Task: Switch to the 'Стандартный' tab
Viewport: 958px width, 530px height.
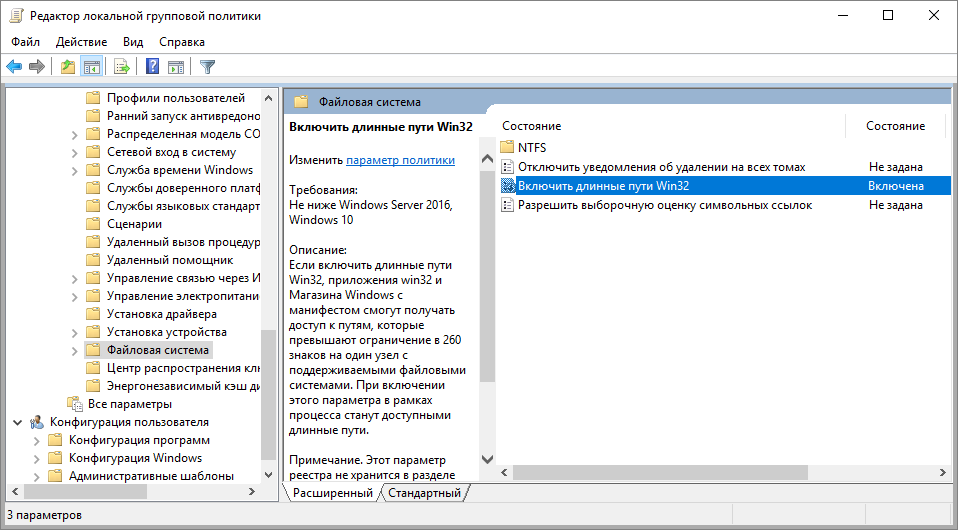Action: click(424, 493)
